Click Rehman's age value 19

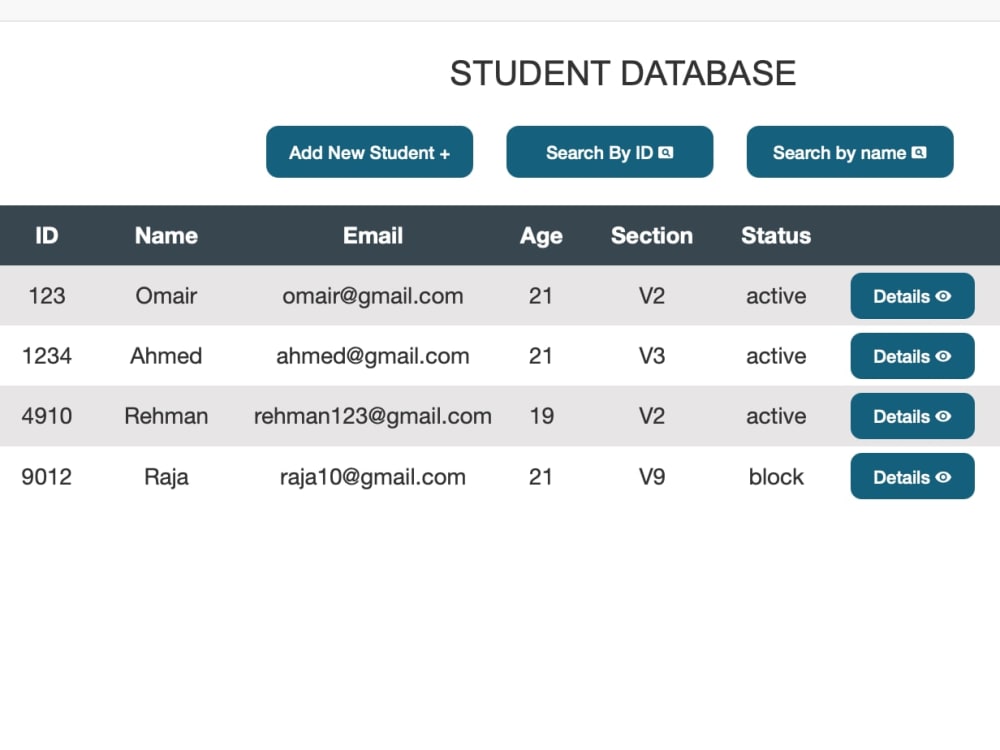click(x=541, y=416)
